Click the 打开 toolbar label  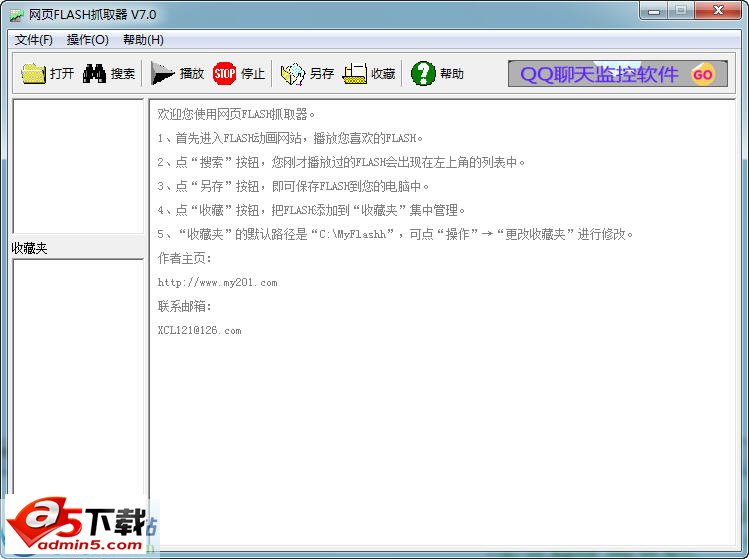point(62,74)
